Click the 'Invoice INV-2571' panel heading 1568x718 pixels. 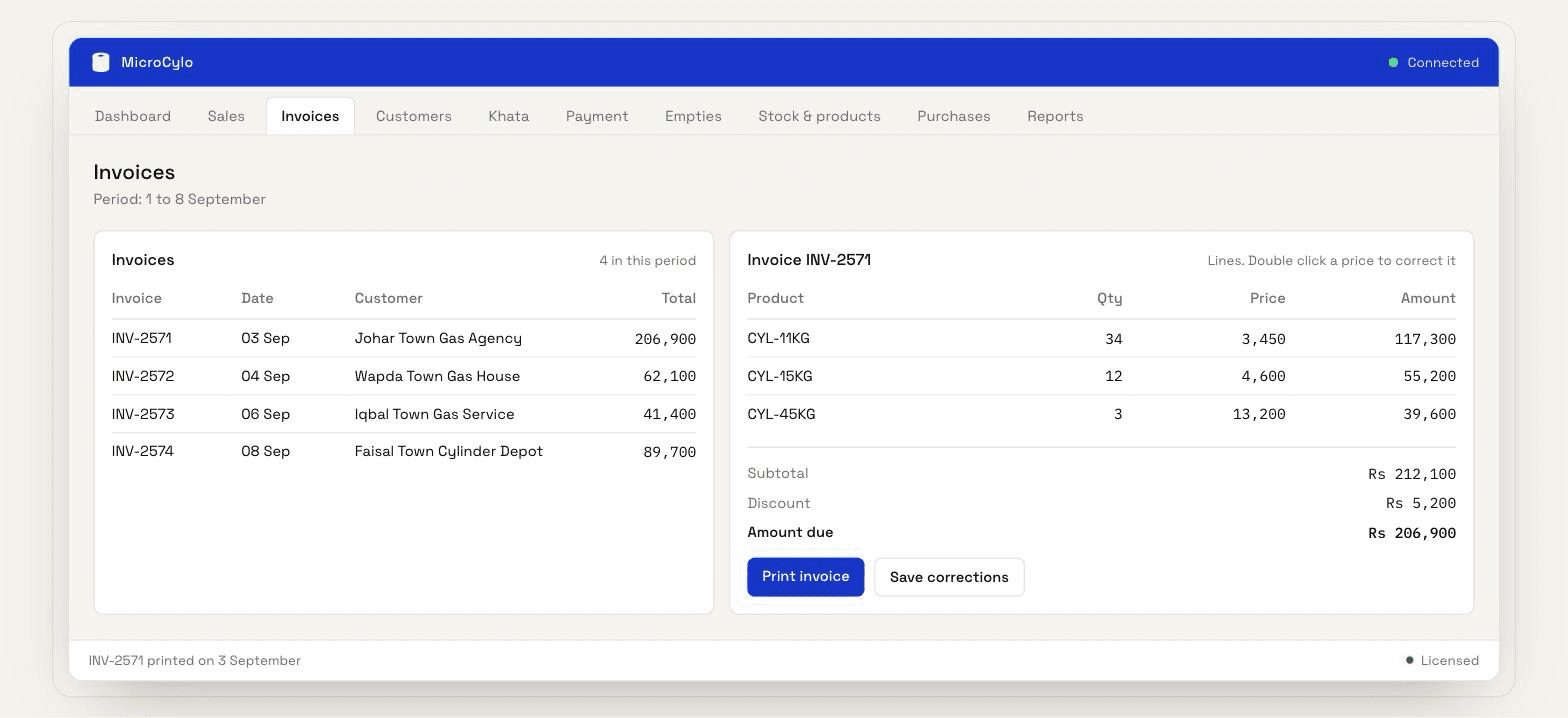pos(809,260)
